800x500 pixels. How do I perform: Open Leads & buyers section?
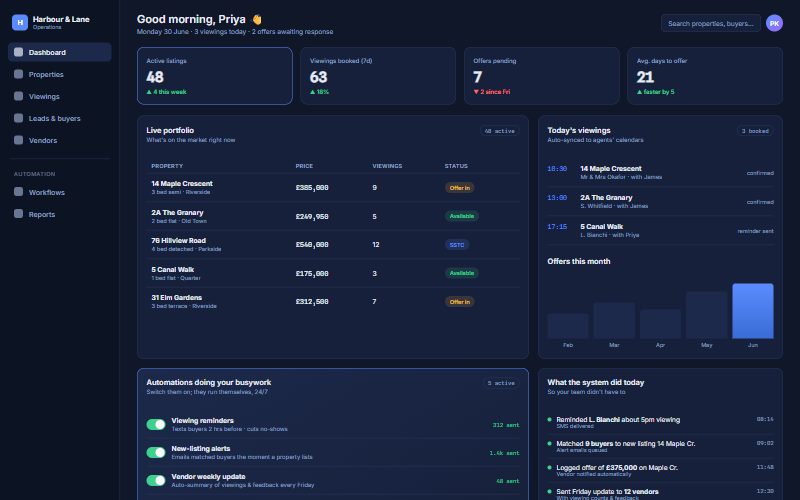pos(60,118)
